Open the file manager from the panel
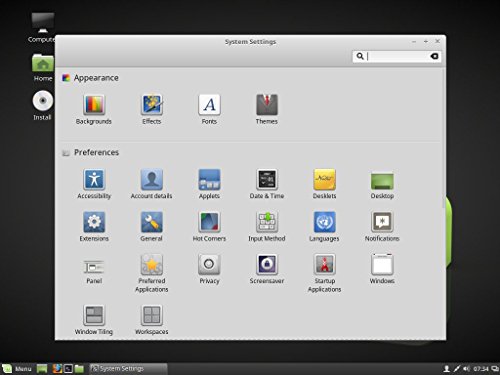 [79, 369]
